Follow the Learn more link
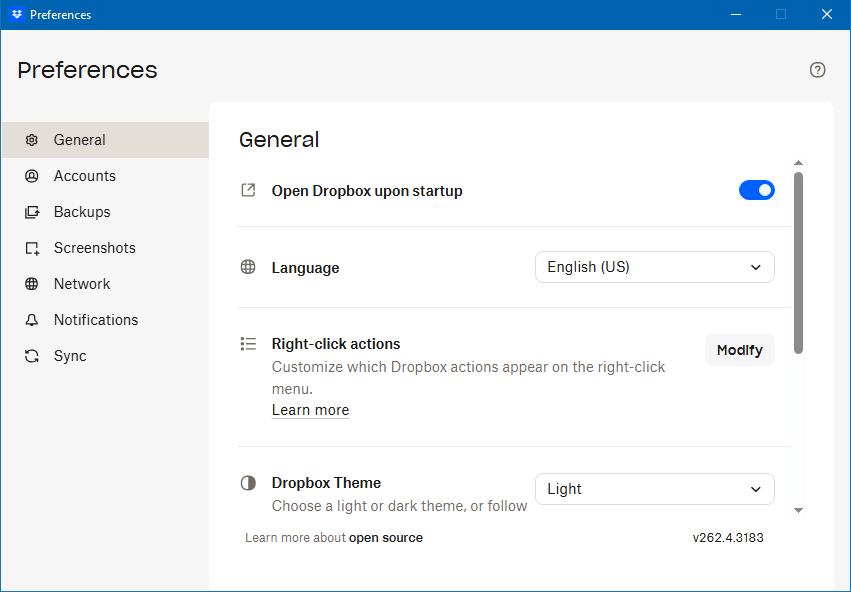This screenshot has height=592, width=851. click(310, 410)
